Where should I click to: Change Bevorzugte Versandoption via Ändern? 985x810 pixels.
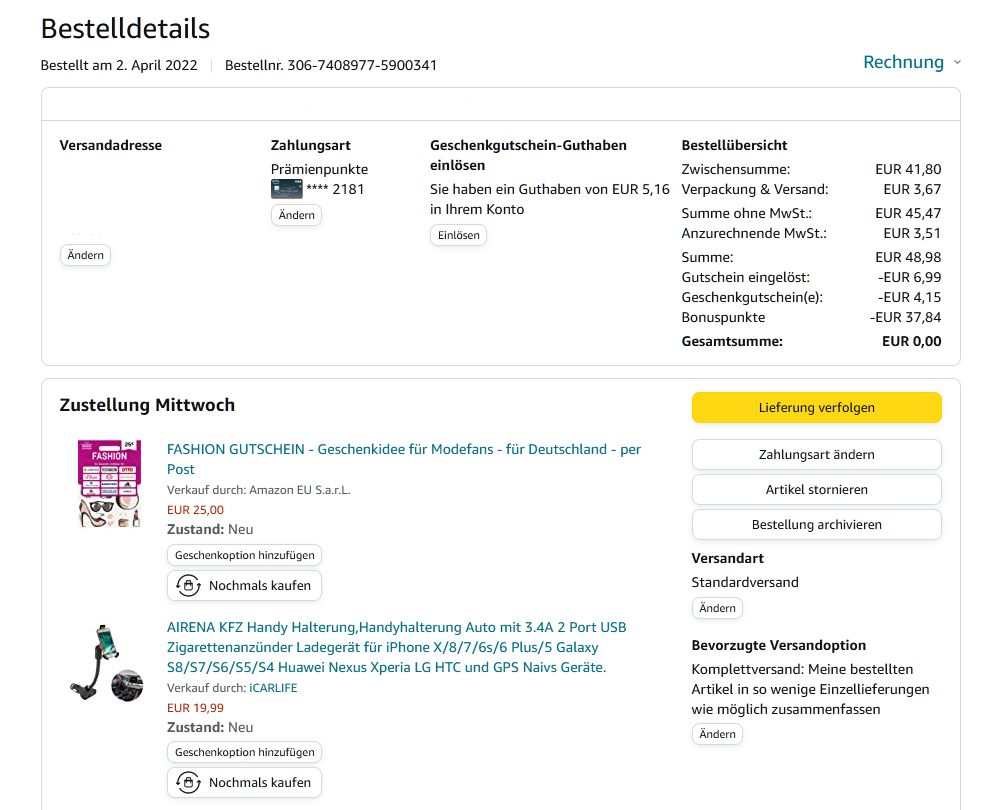click(x=717, y=734)
